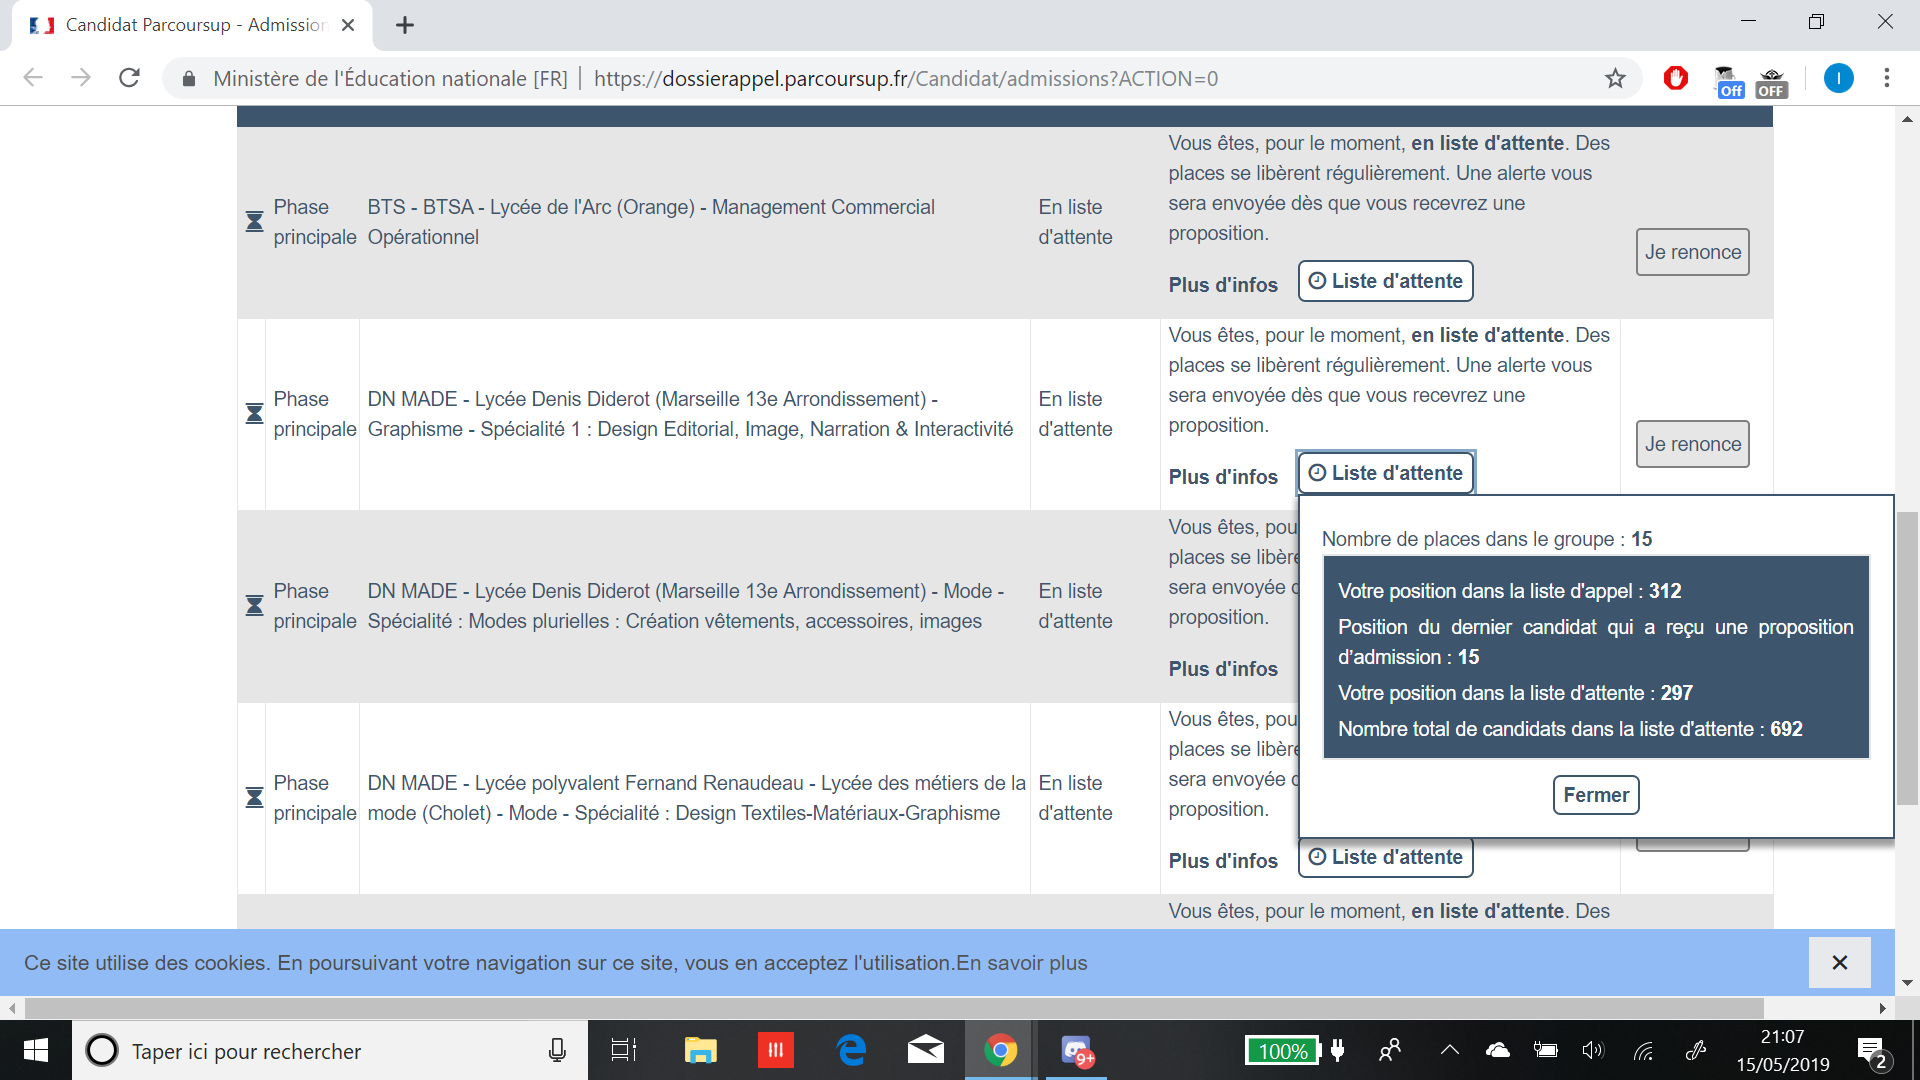Open Chrome's three-dot menu

[1886, 78]
